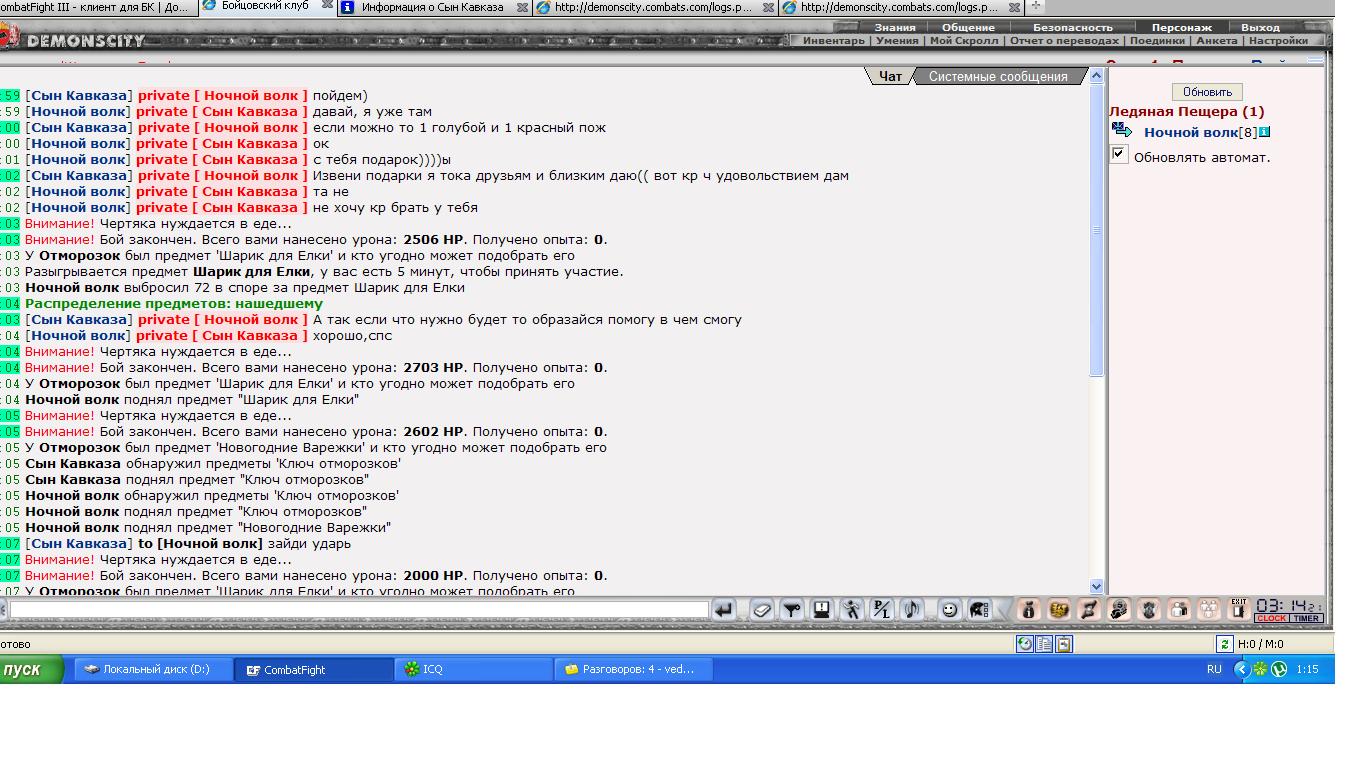Click the clipboard icon in the status bar

coord(1064,644)
